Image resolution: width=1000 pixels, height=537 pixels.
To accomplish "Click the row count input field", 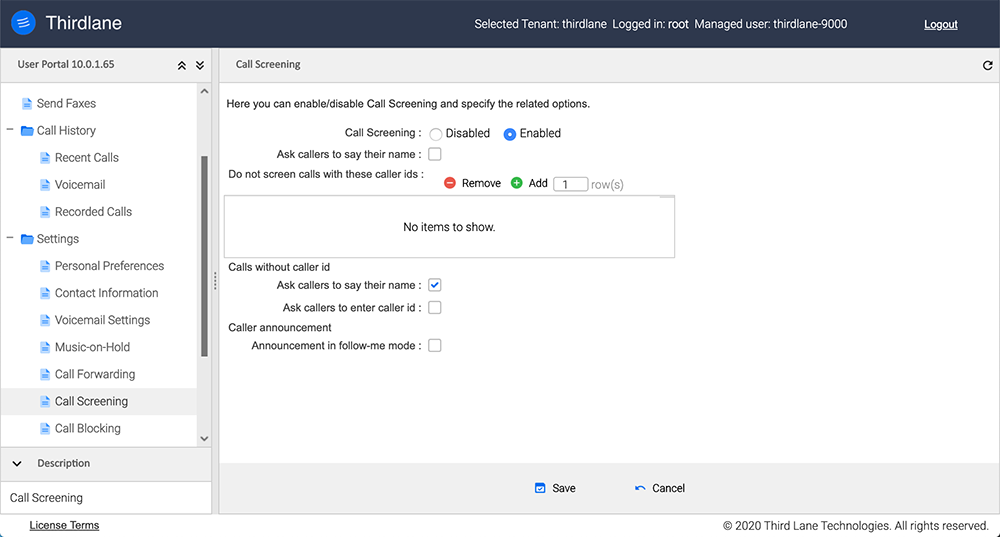I will (x=570, y=184).
